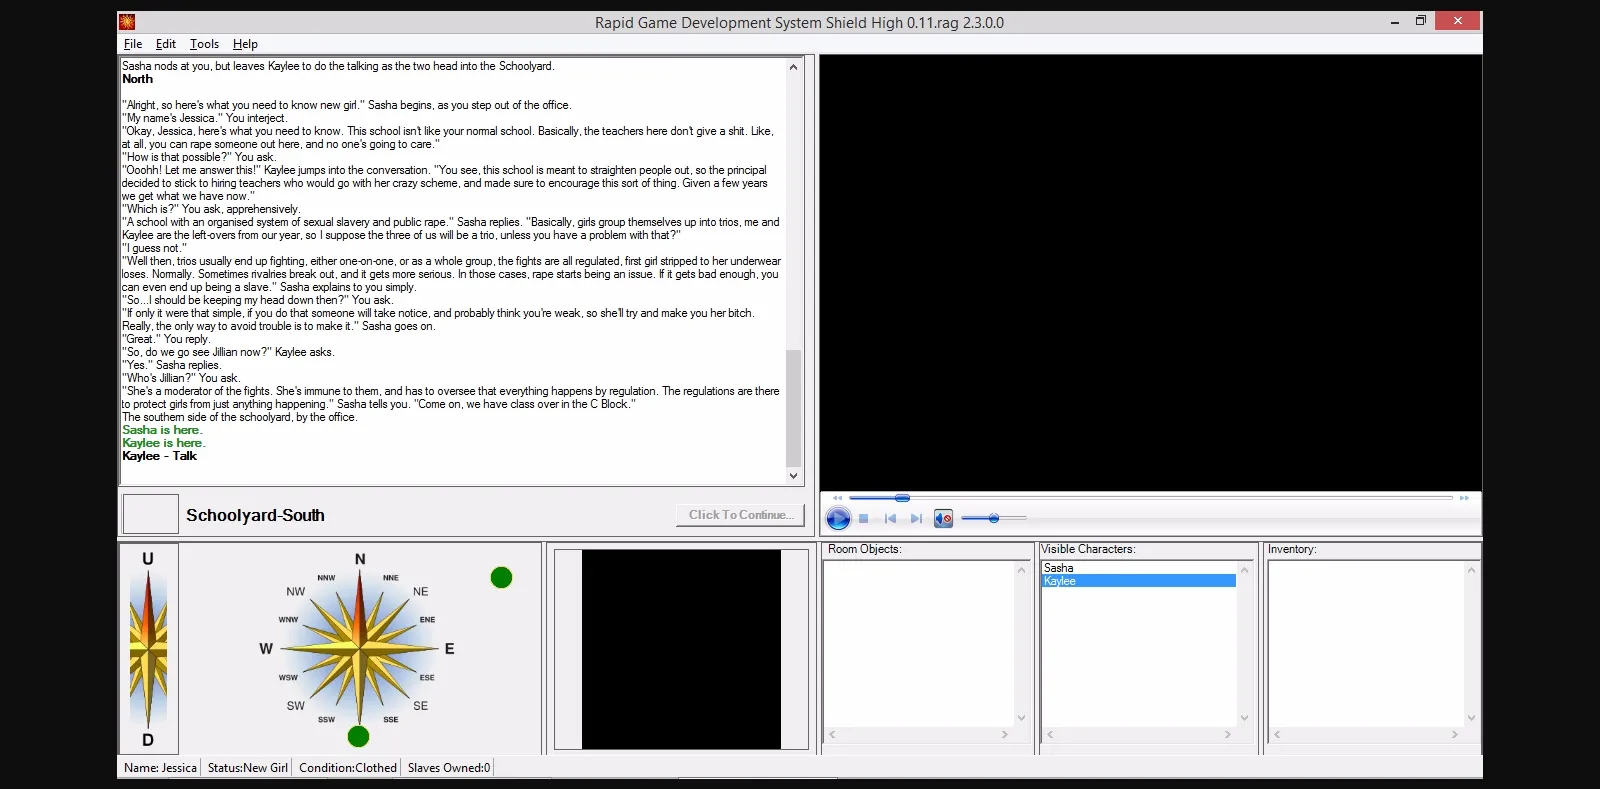Toggle the mute speaker icon
Screen dimensions: 1600x789
click(x=943, y=518)
